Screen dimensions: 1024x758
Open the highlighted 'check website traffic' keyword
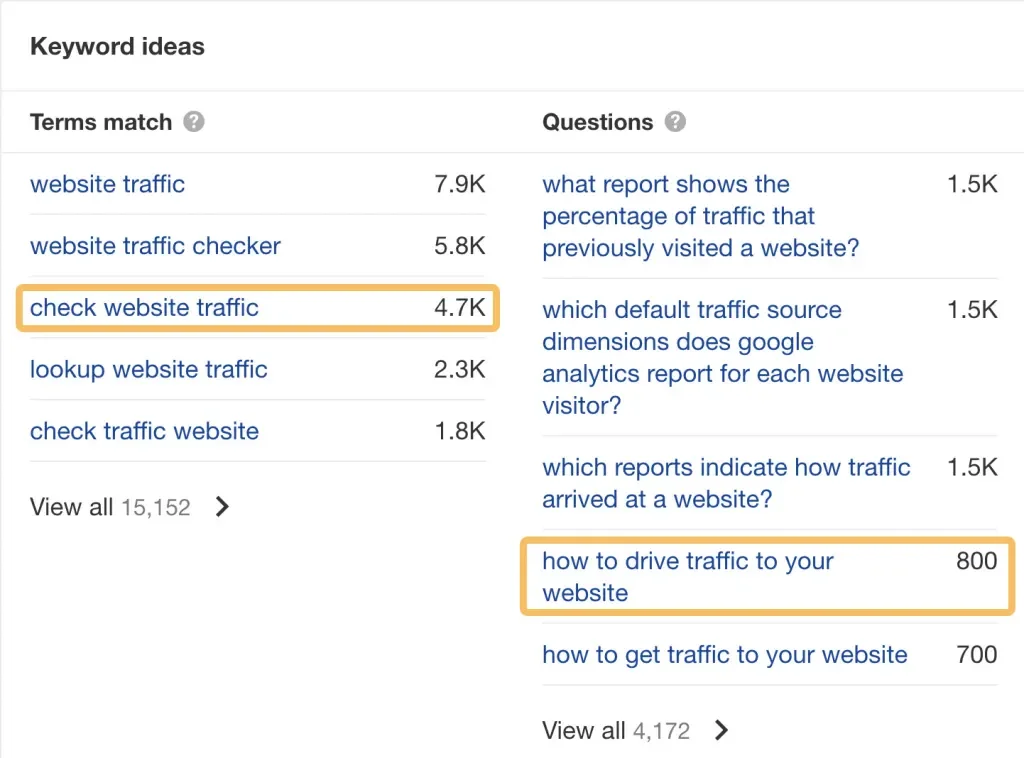[x=143, y=308]
